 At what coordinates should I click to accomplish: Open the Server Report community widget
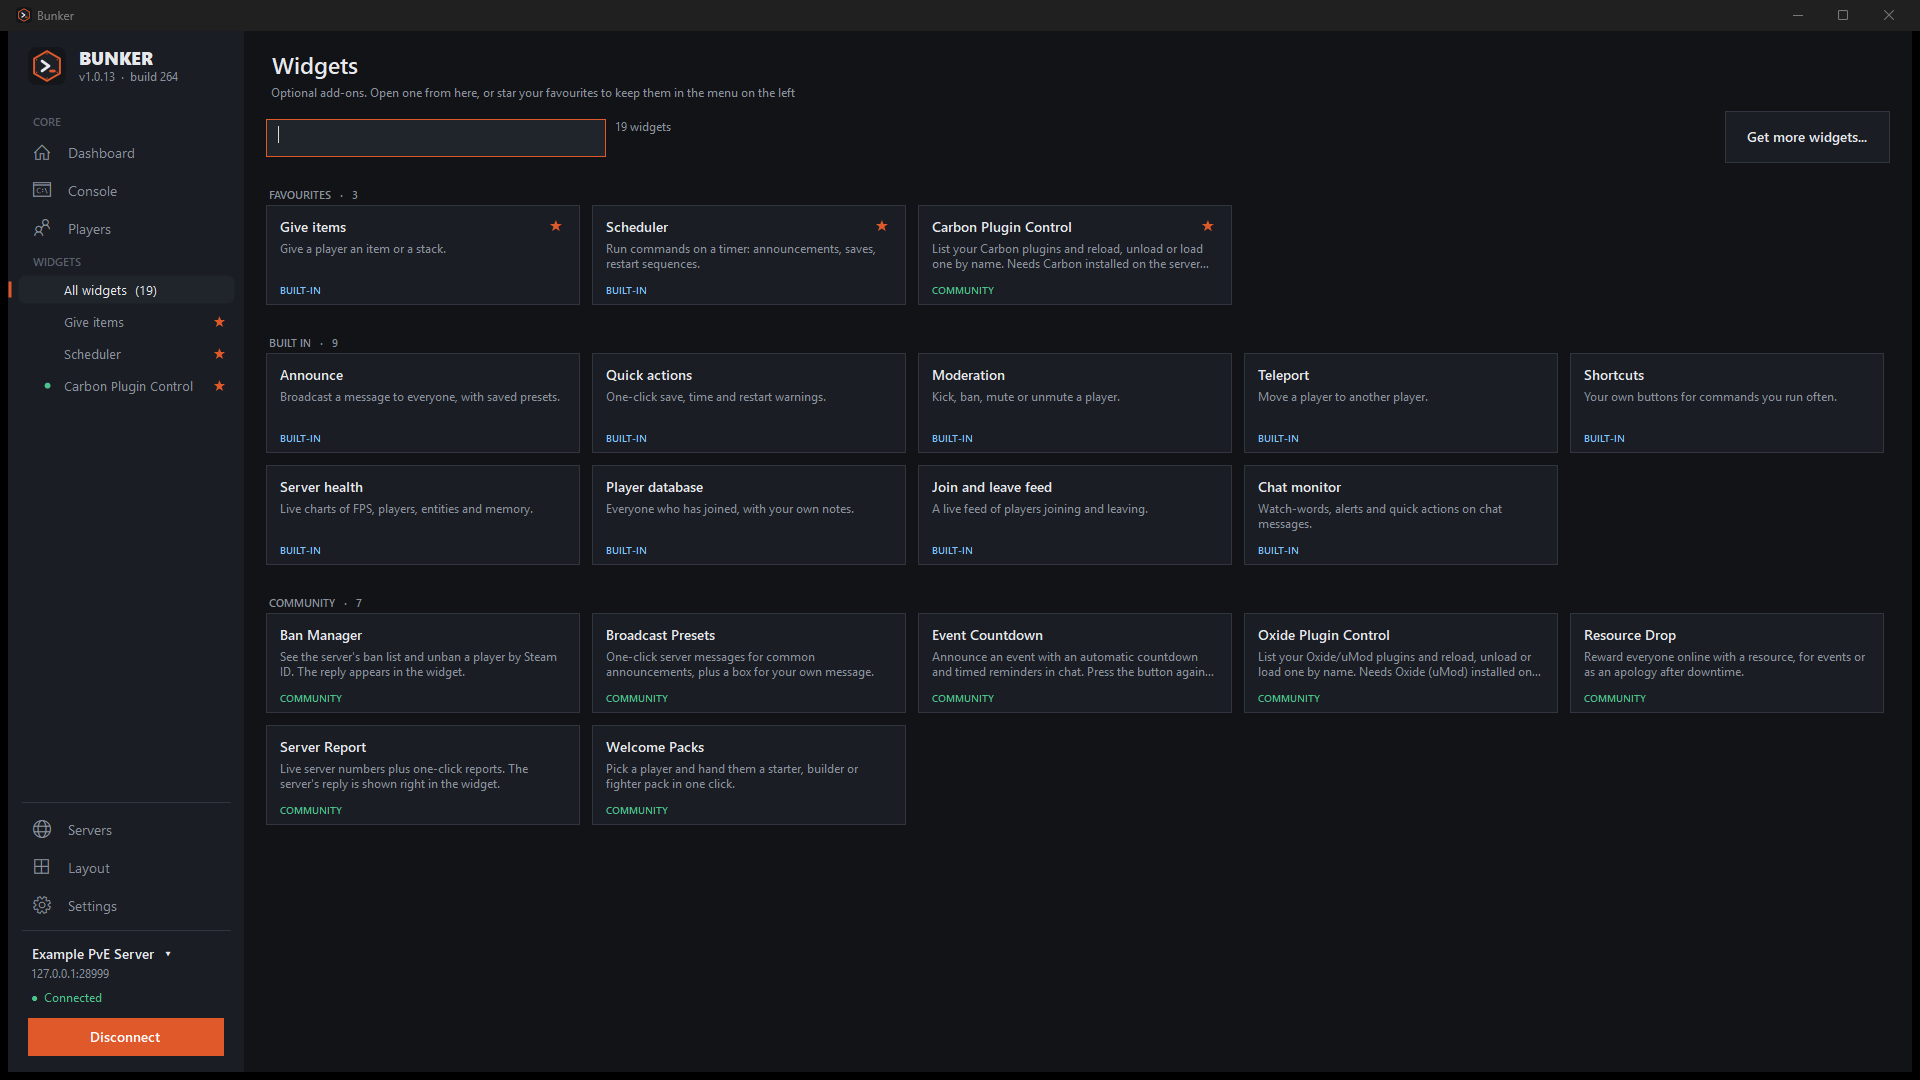coord(423,775)
